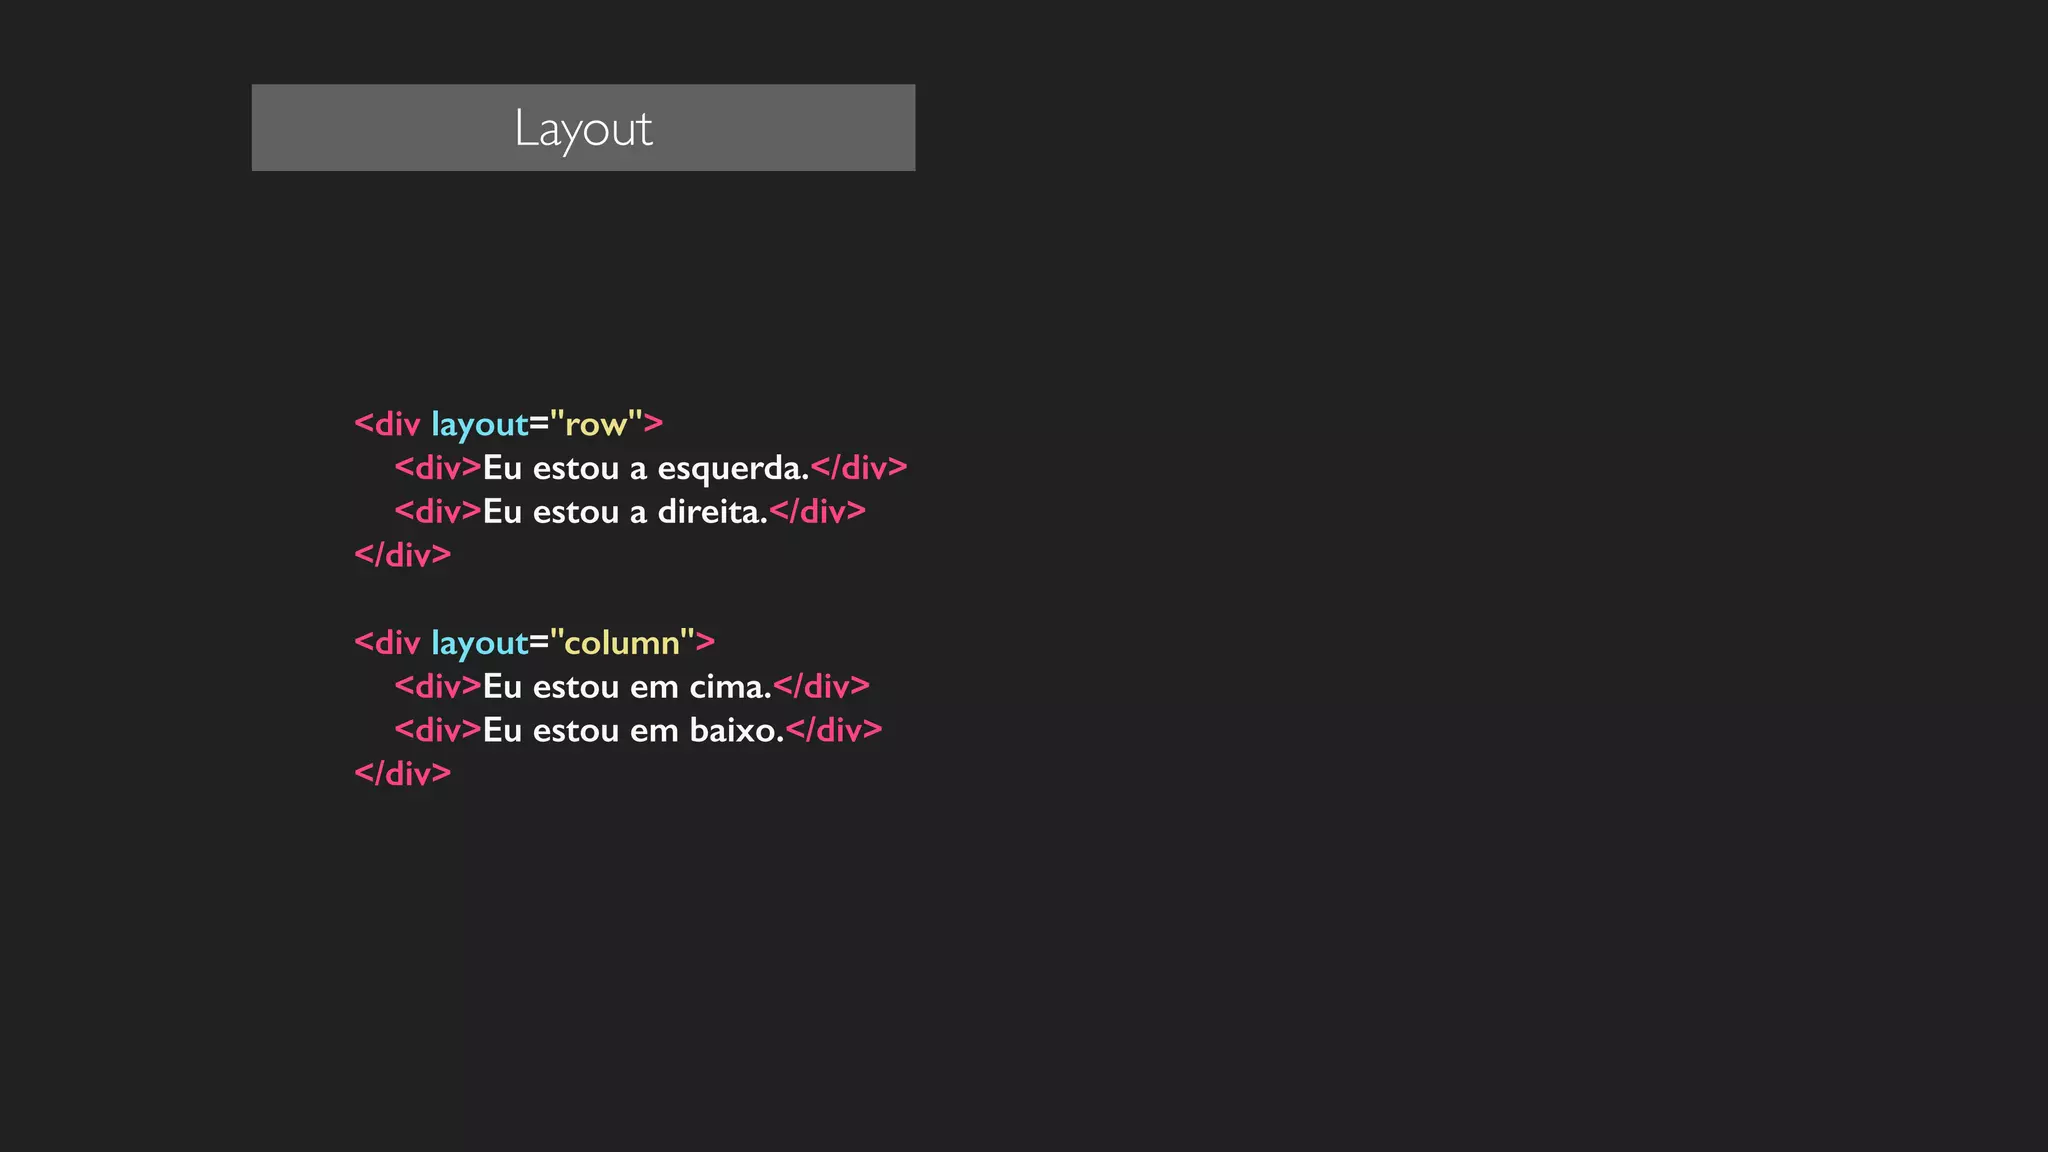The image size is (2048, 1152).
Task: Click closing div tag after "cima."
Action: click(x=821, y=686)
